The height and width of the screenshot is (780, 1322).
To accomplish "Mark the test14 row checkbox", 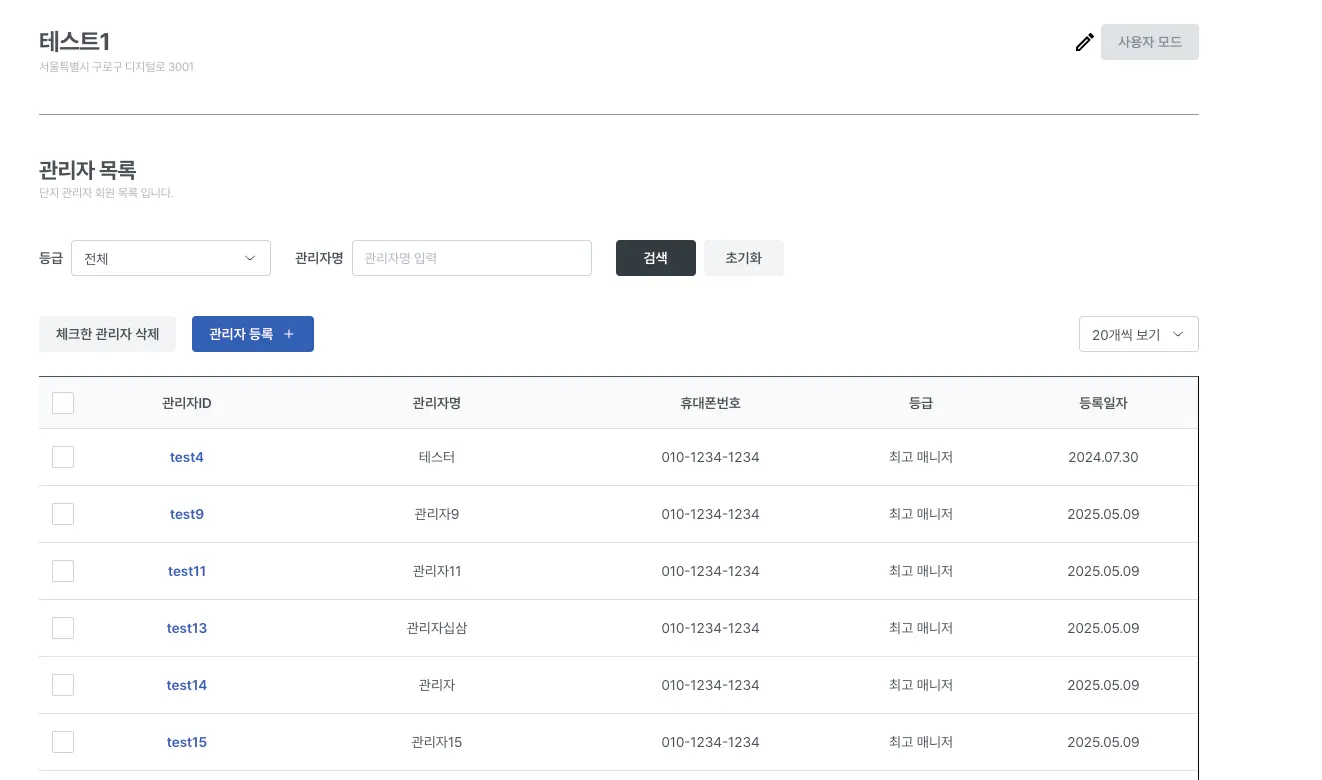I will pos(63,685).
